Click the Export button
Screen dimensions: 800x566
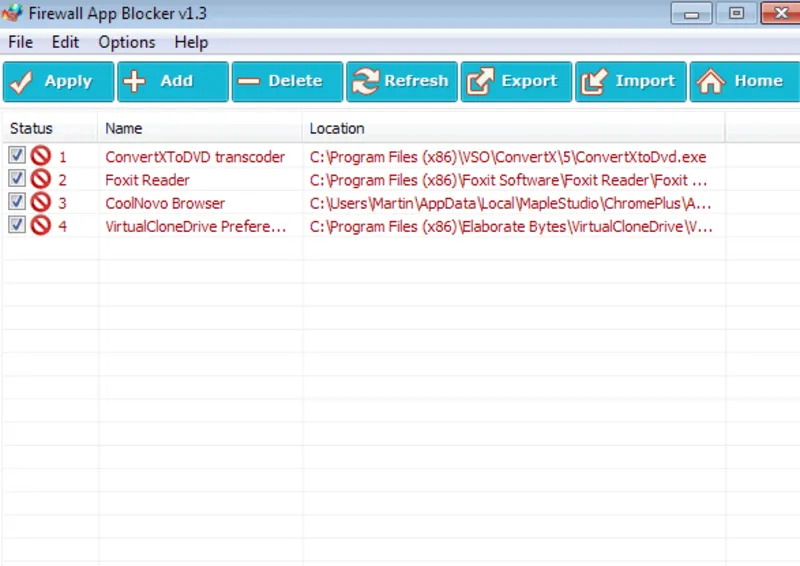(516, 82)
